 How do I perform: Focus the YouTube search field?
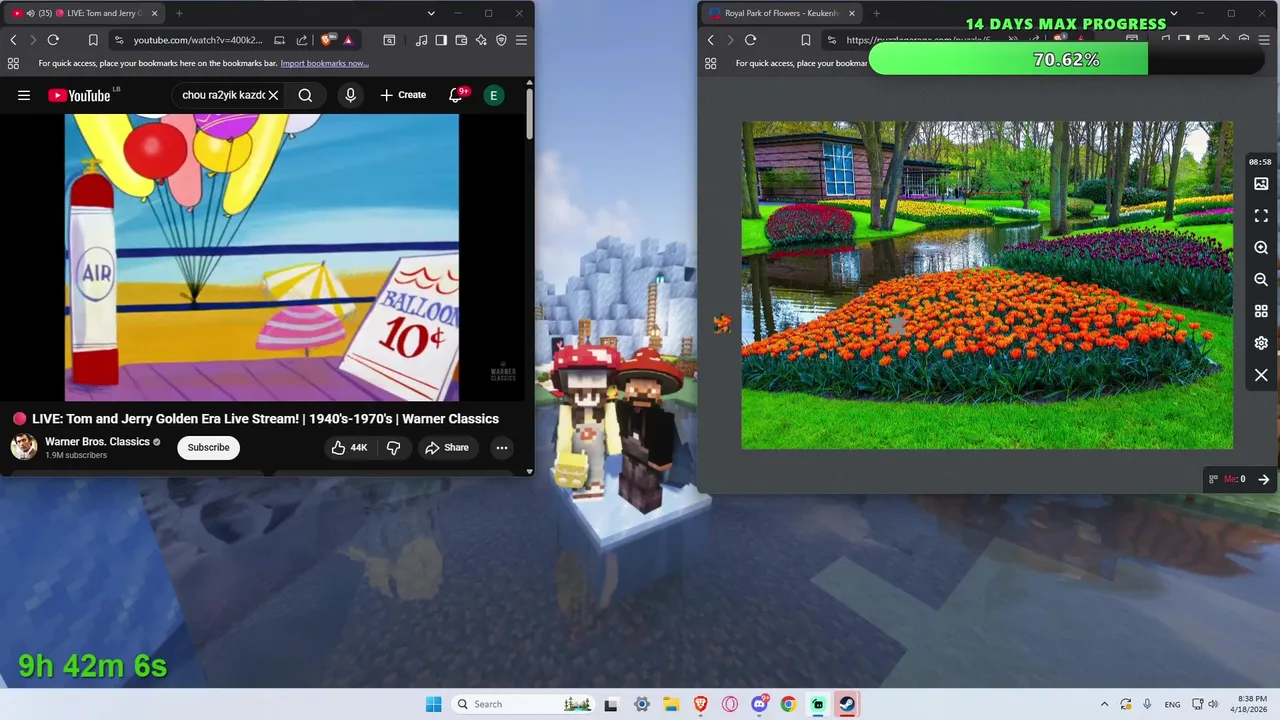(x=222, y=95)
